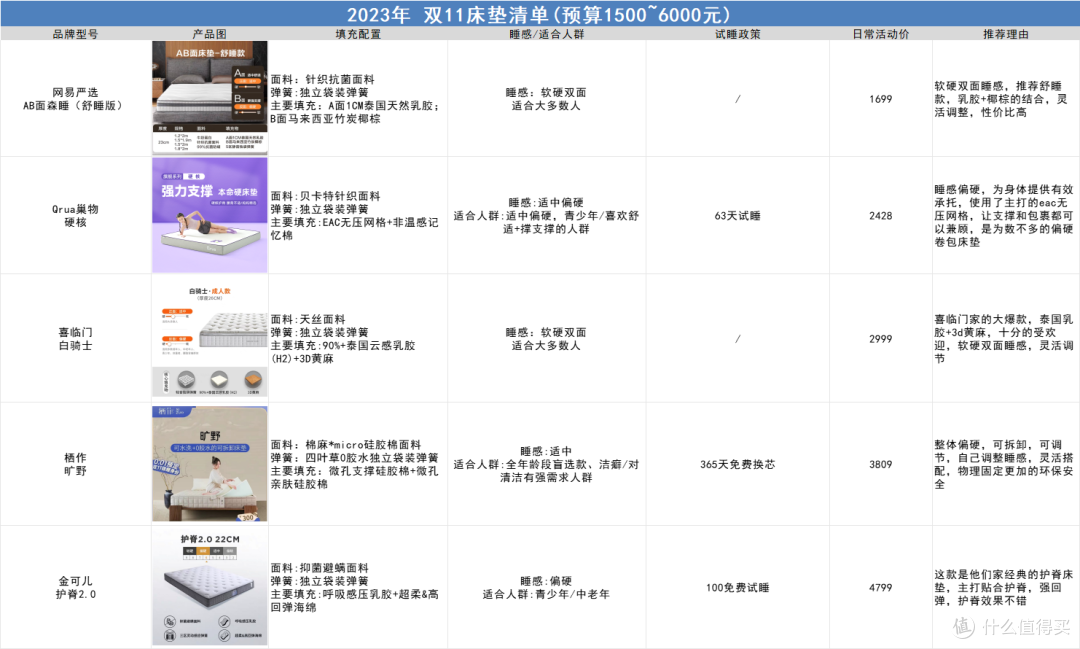Image resolution: width=1080 pixels, height=649 pixels.
Task: Select the 推荐理由 column header
Action: (1006, 34)
